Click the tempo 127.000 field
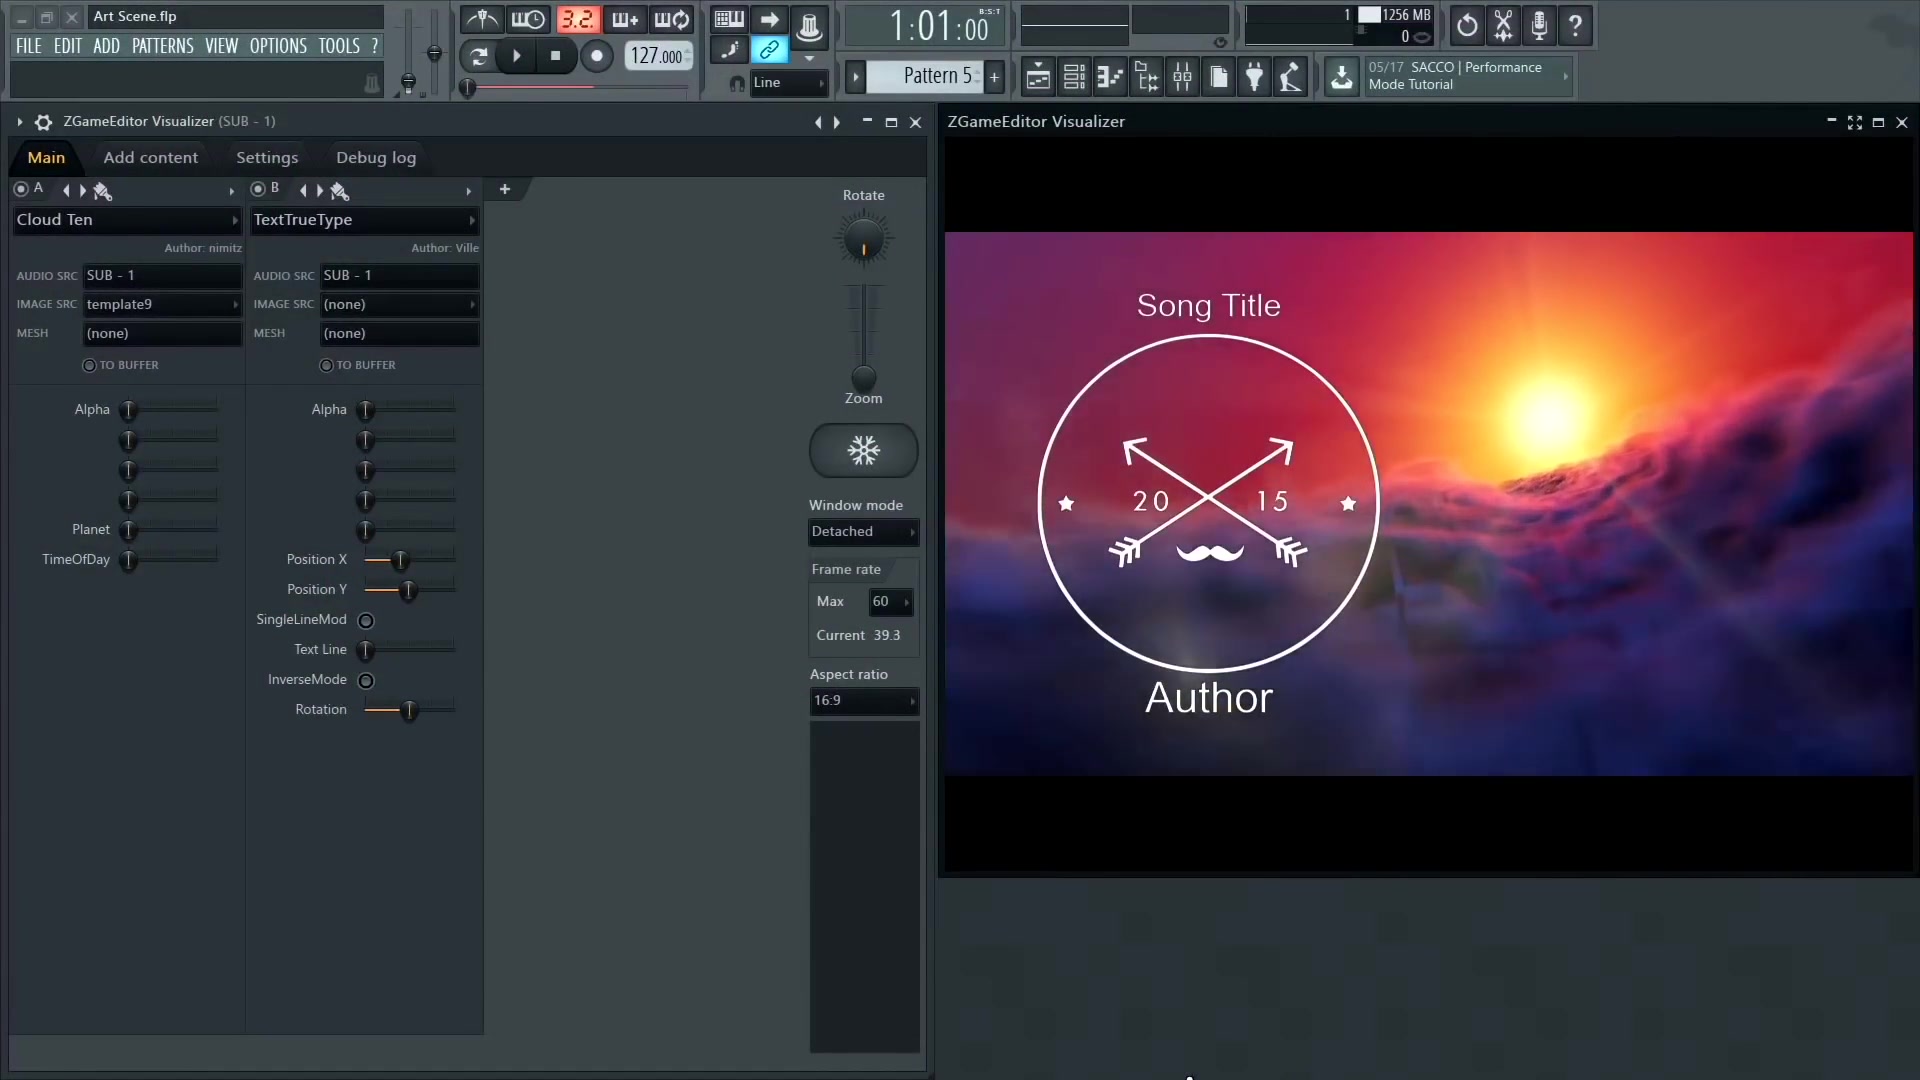Screen dimensions: 1920x1080 [659, 56]
